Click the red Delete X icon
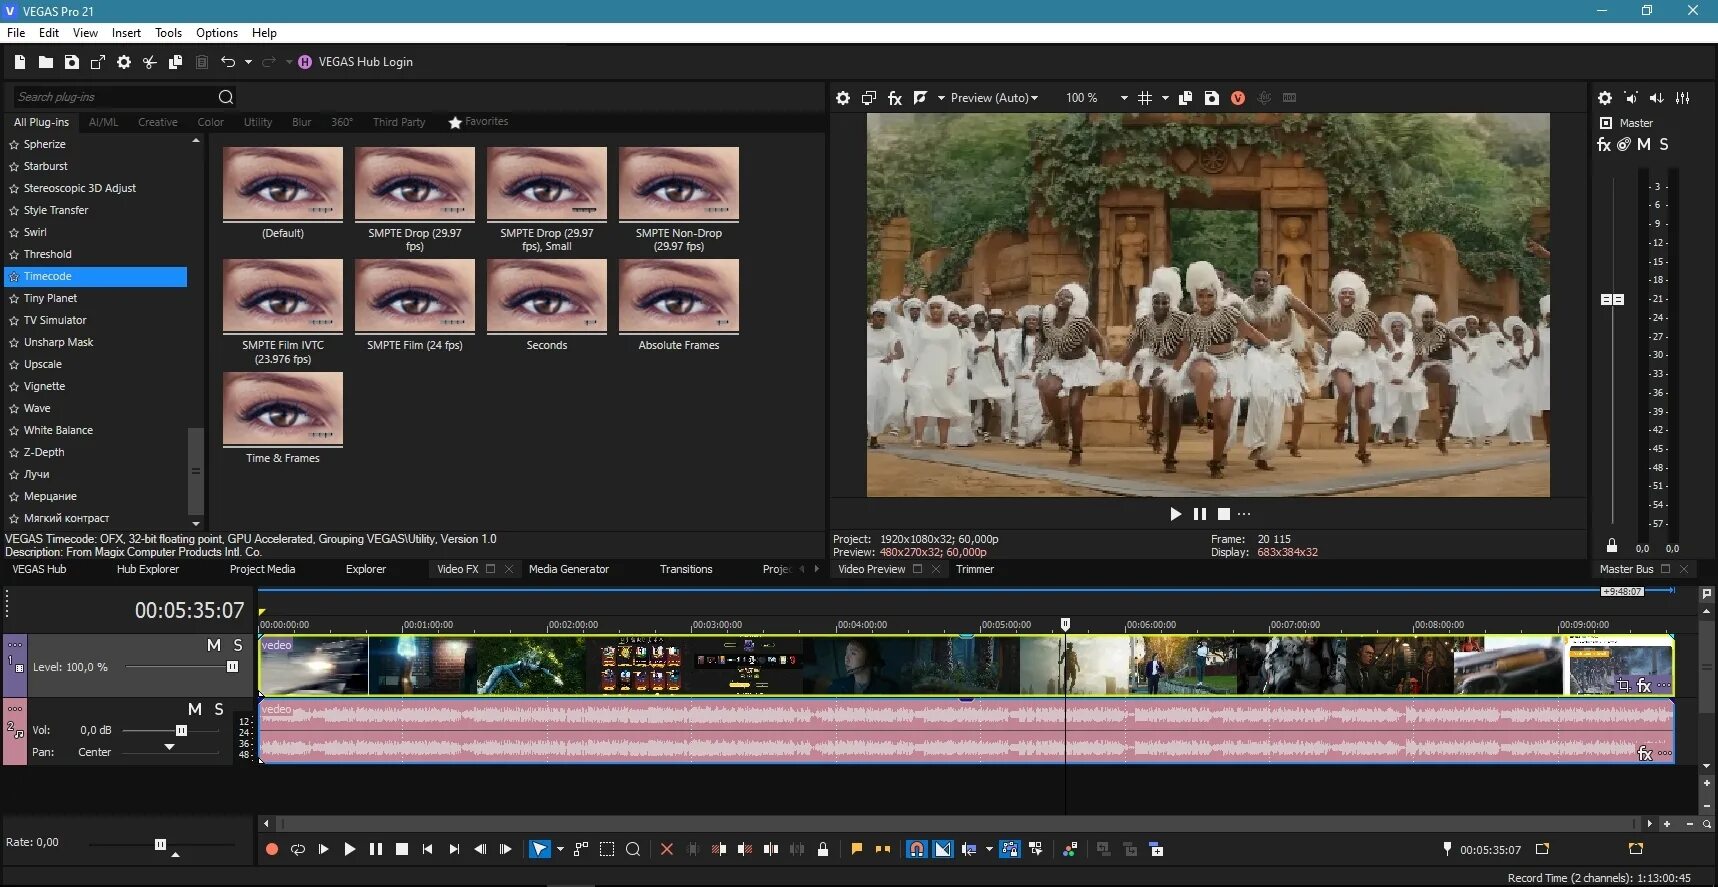Screen dimensions: 1718x887 (667, 849)
